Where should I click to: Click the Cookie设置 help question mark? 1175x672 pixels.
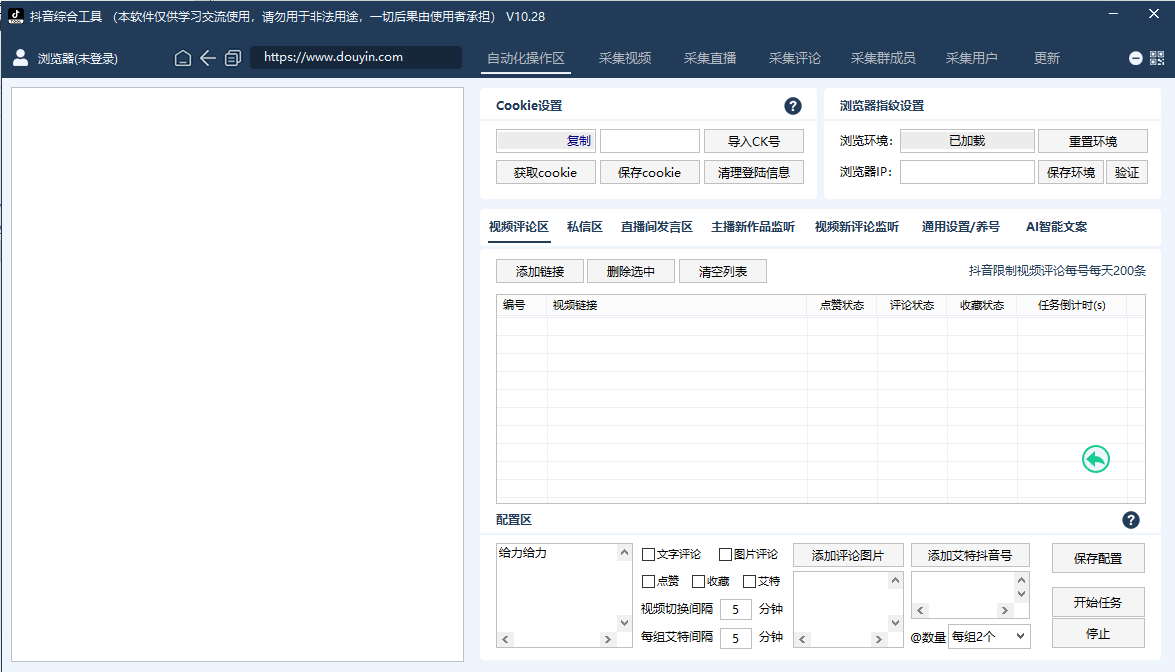[x=793, y=106]
